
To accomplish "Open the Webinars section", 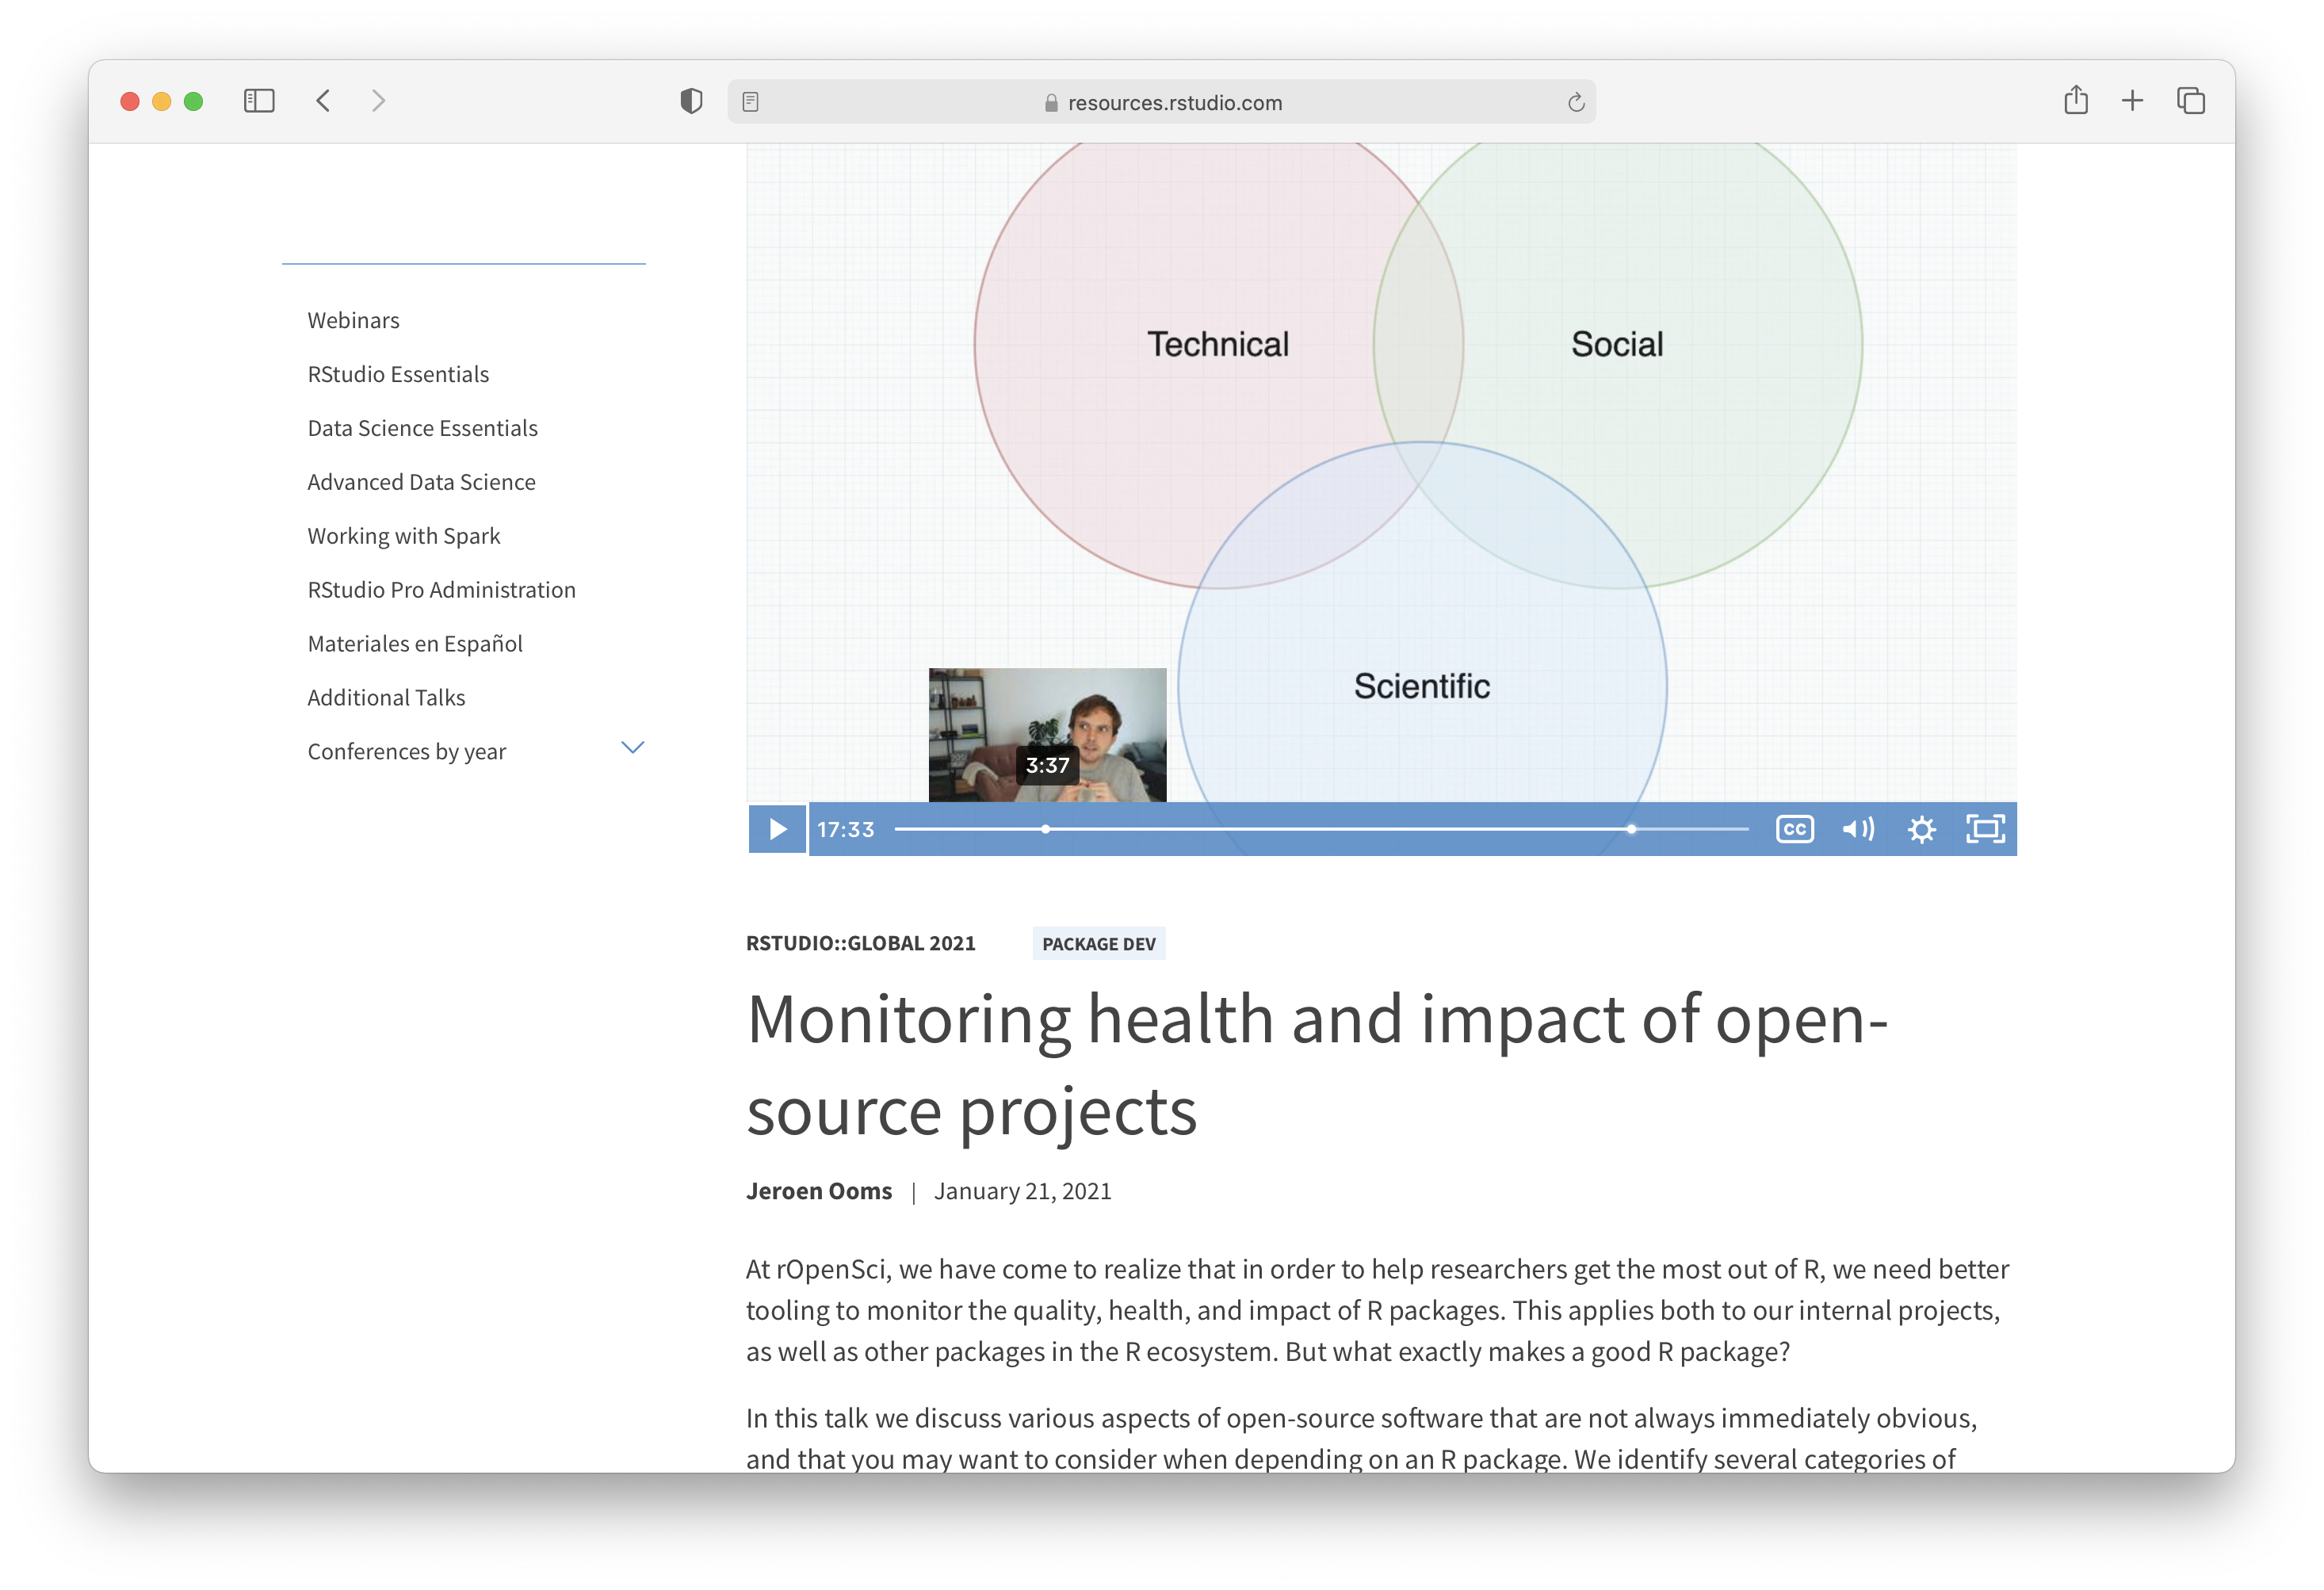I will (352, 319).
